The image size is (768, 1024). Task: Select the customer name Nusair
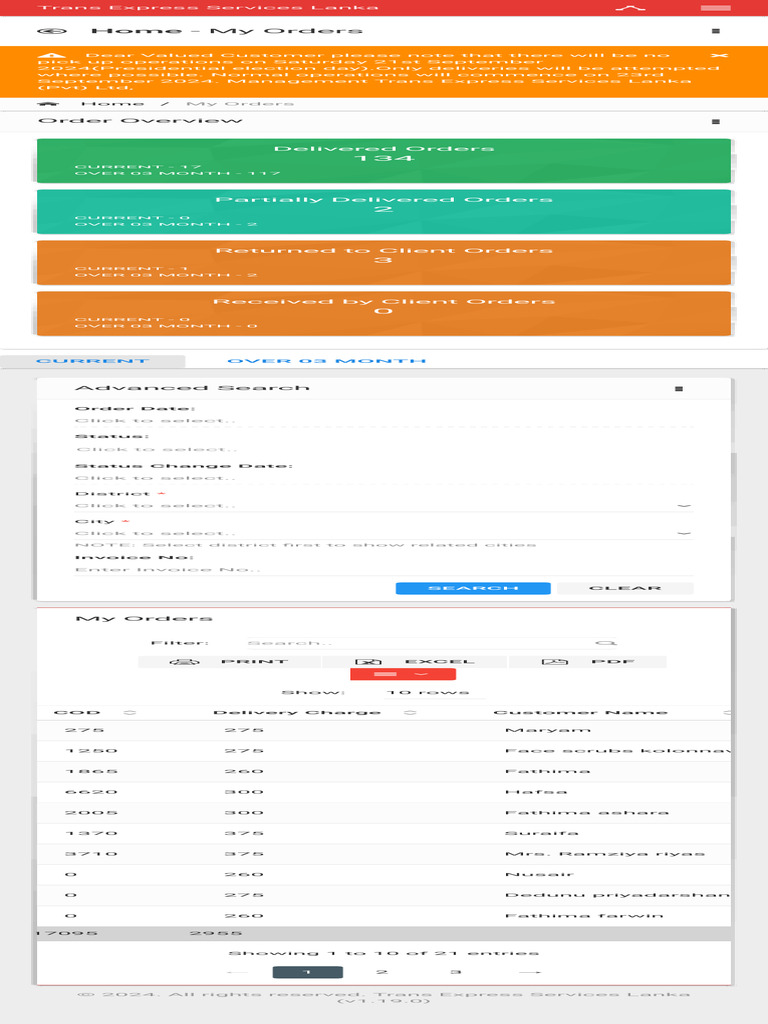tap(539, 874)
